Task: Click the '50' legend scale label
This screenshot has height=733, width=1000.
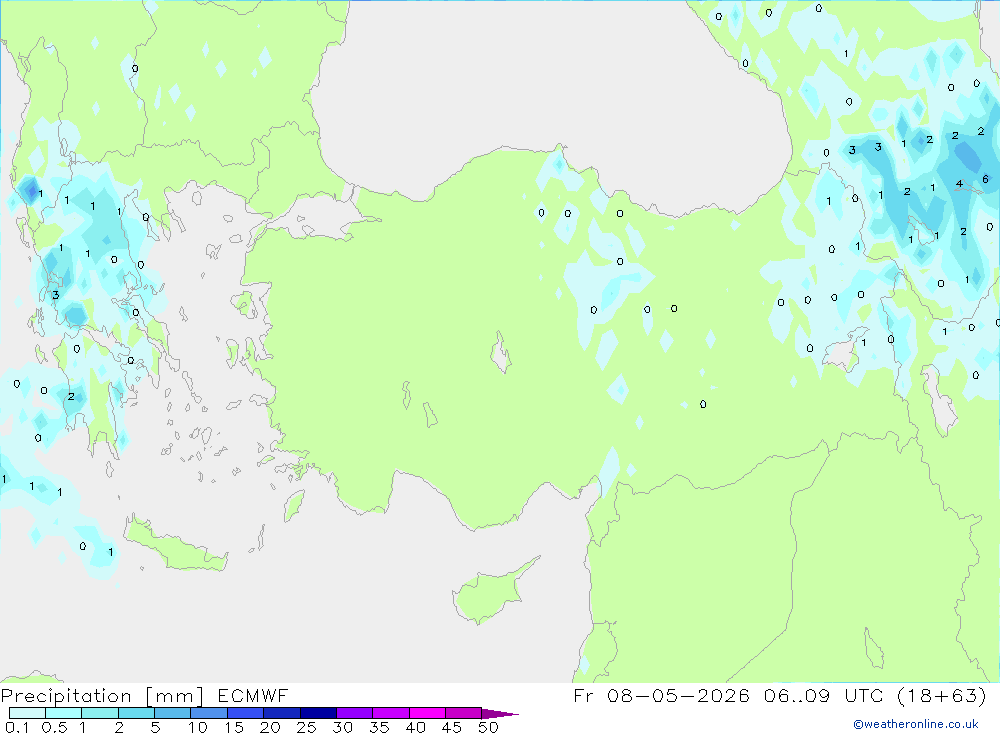Action: tap(488, 727)
